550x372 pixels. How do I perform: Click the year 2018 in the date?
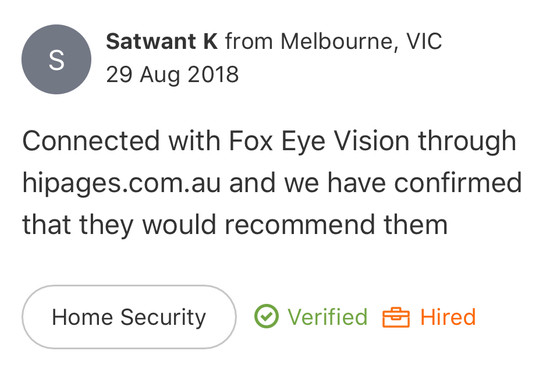pyautogui.click(x=213, y=74)
